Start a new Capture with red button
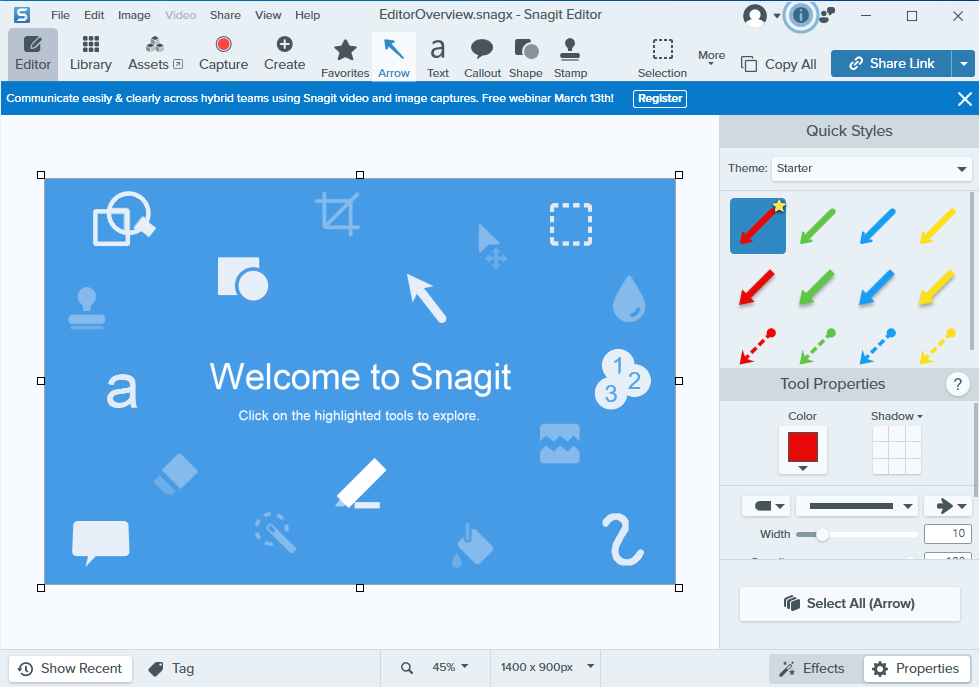Screen dimensions: 979x687 (223, 54)
